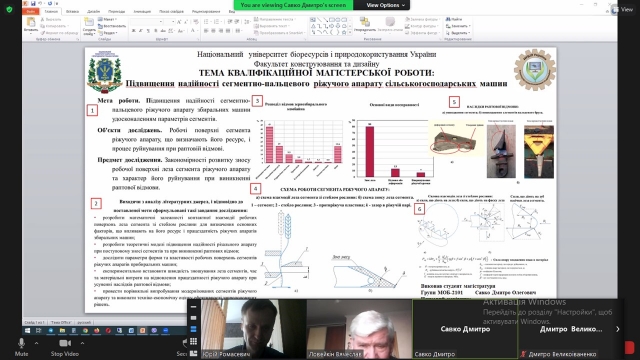This screenshot has width=640, height=360.
Task: Open the Переходы ribbon tab
Action: 117,11
